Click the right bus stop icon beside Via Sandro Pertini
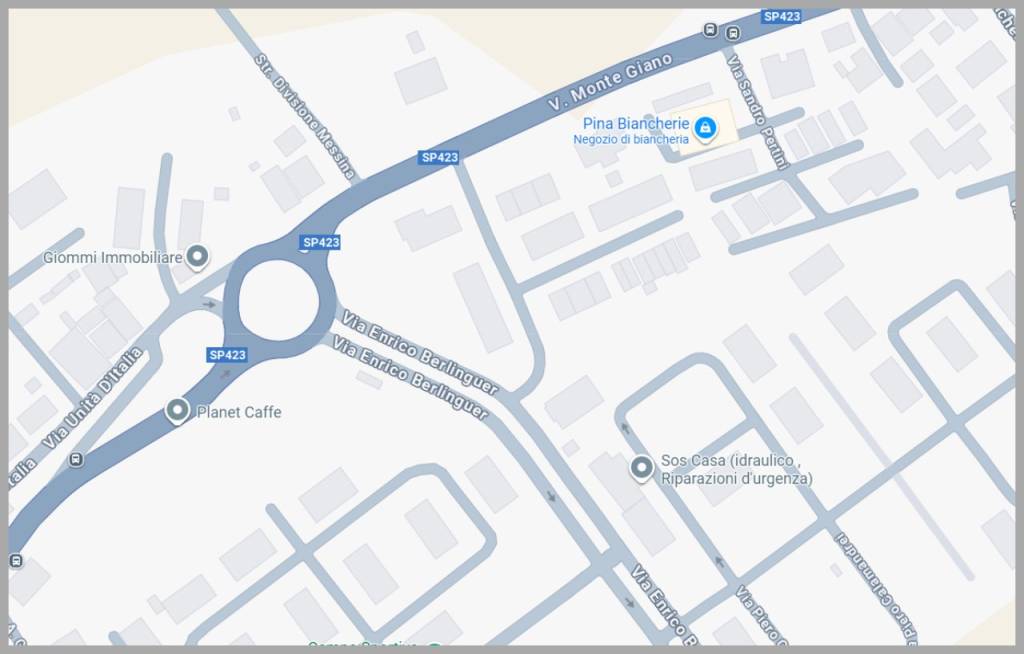Viewport: 1024px width, 654px height. (733, 33)
